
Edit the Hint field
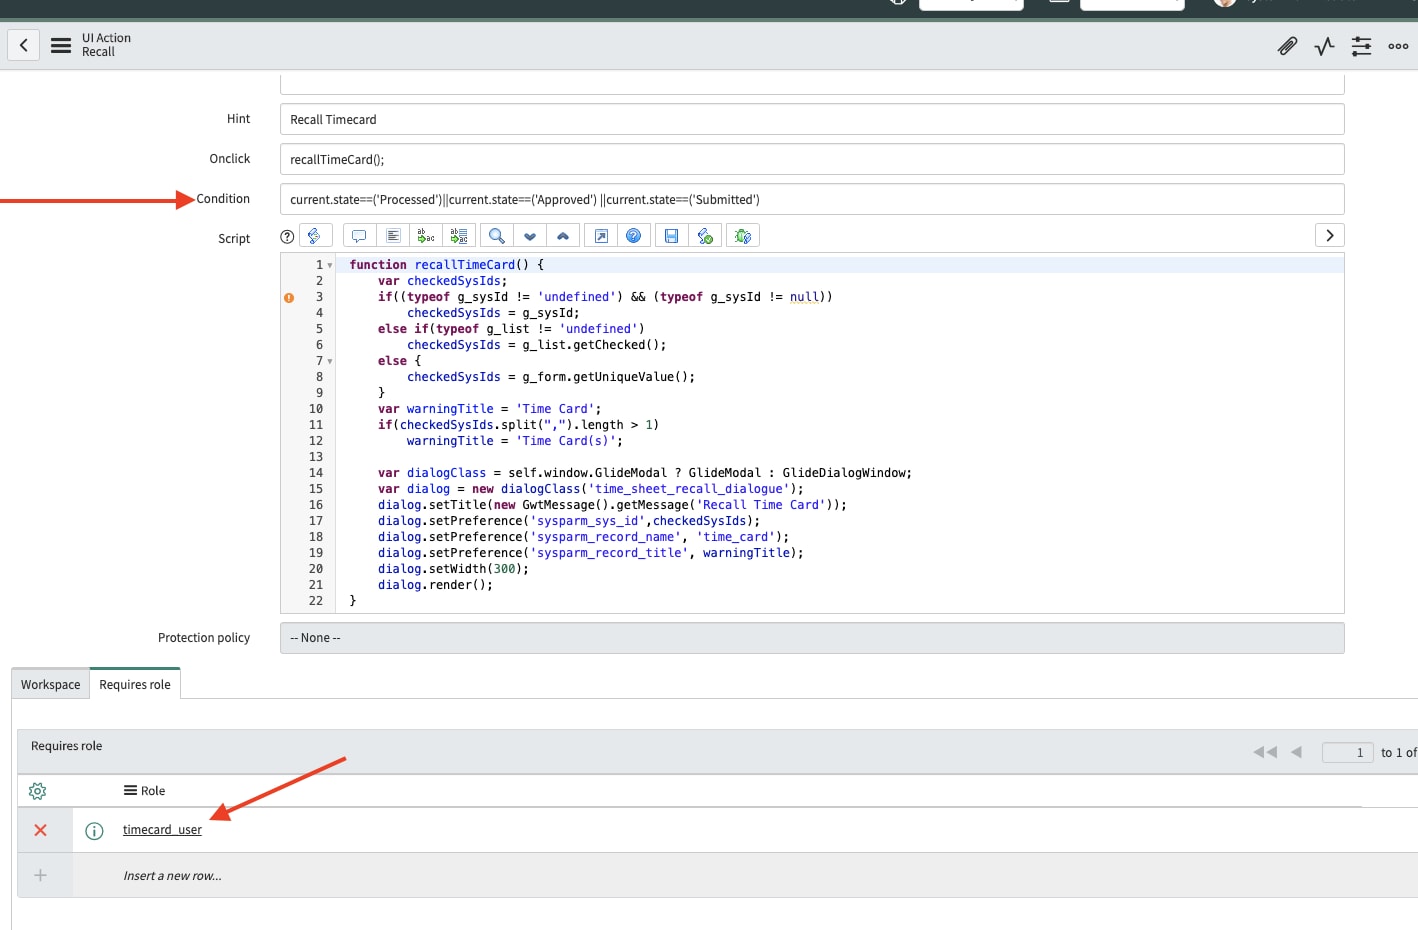[x=812, y=119]
